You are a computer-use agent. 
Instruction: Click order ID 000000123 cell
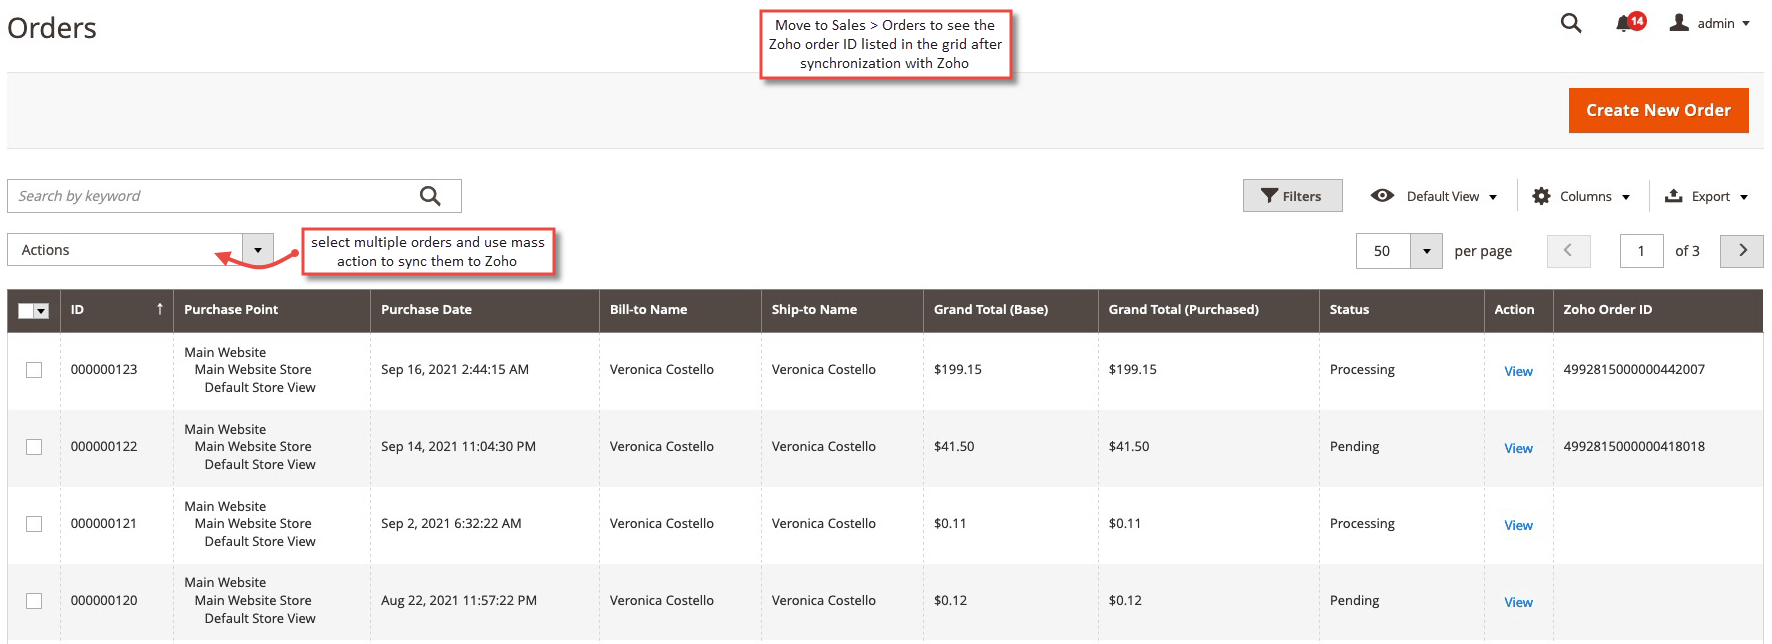104,370
